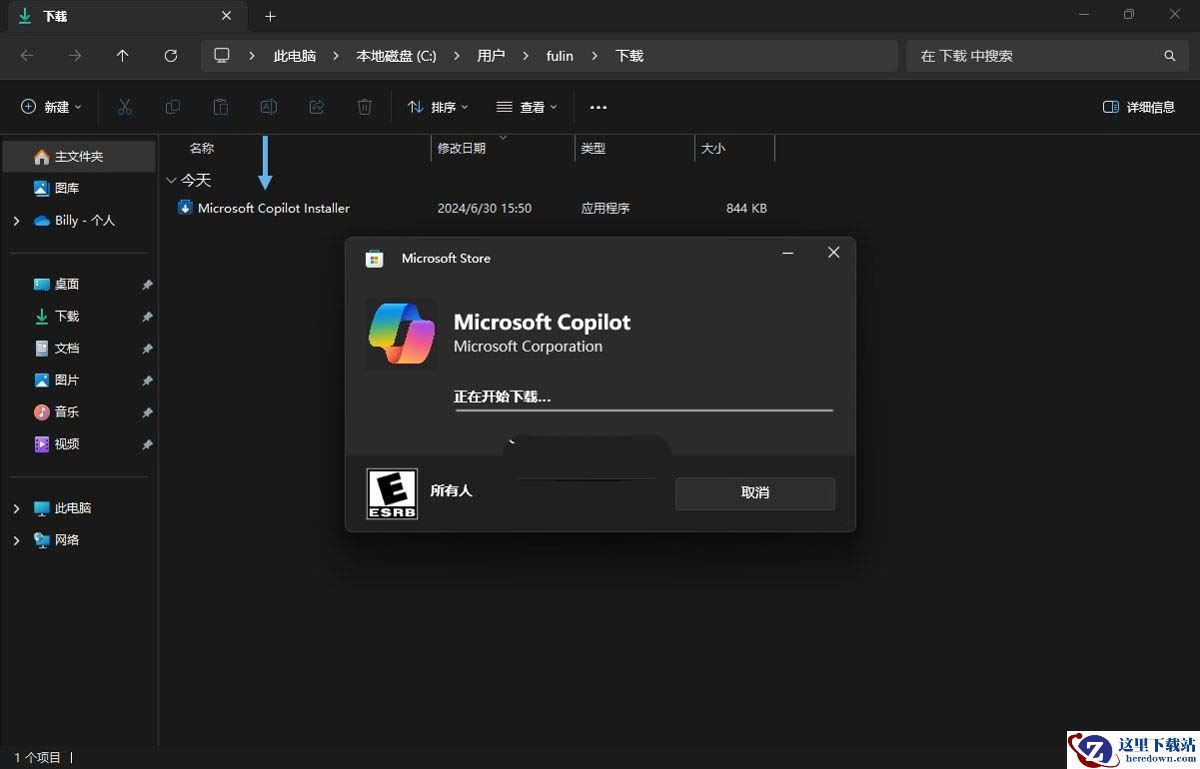The image size is (1200, 769).
Task: Click the Paste clipboard icon
Action: point(221,107)
